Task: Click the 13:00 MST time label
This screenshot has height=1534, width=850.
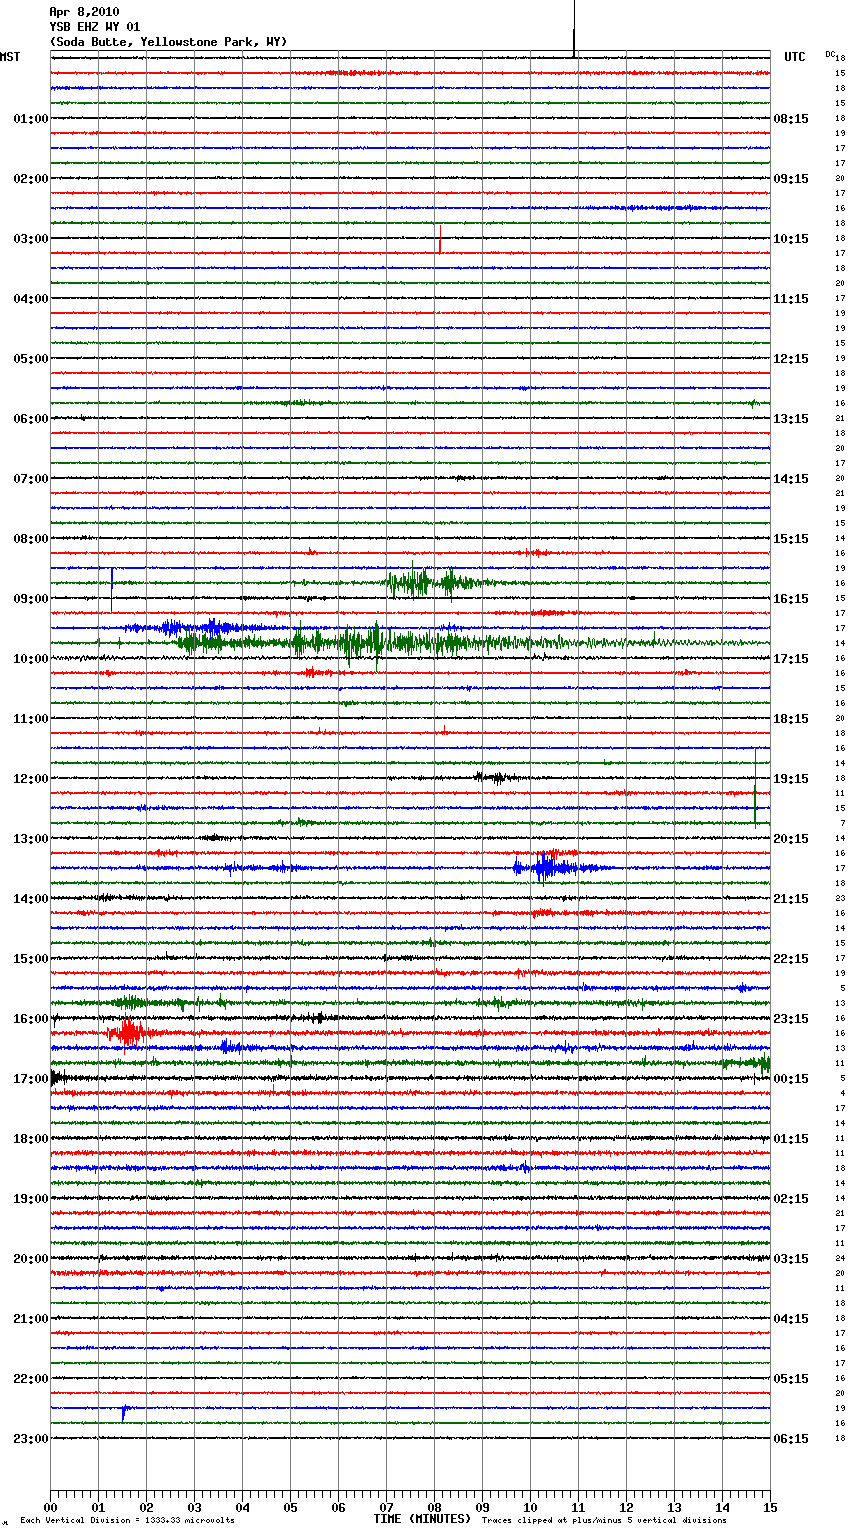Action: (31, 839)
